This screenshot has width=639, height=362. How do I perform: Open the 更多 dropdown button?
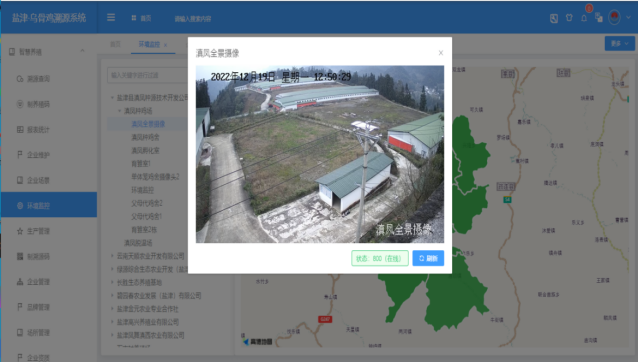click(619, 43)
